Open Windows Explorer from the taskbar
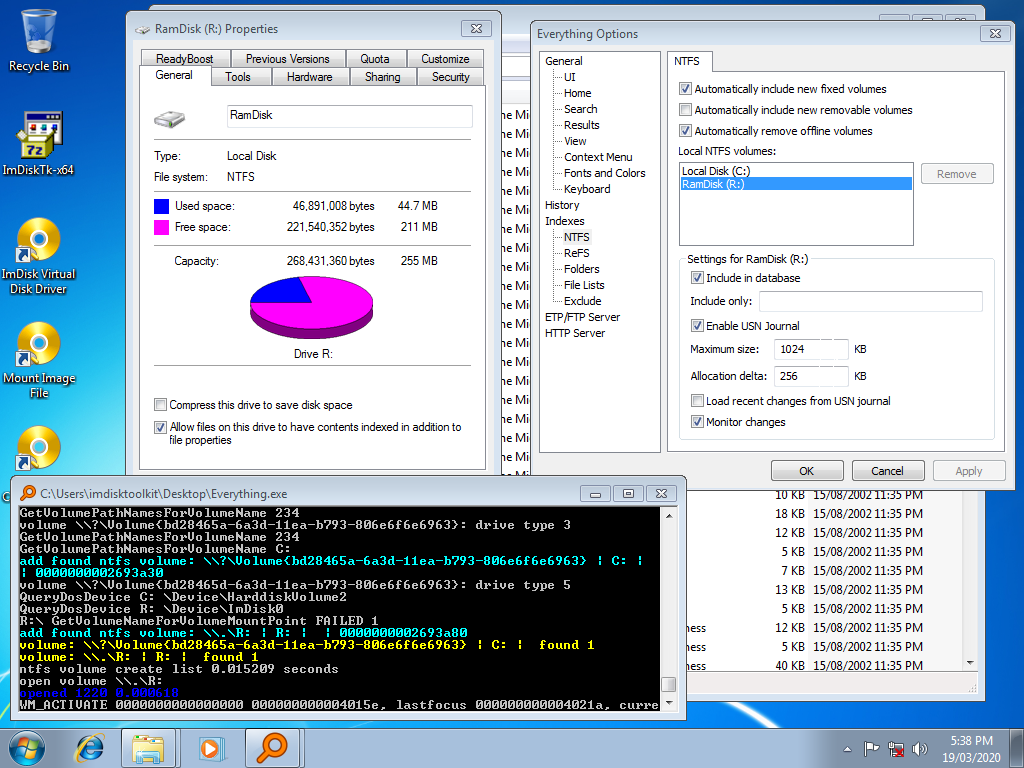 (x=148, y=748)
